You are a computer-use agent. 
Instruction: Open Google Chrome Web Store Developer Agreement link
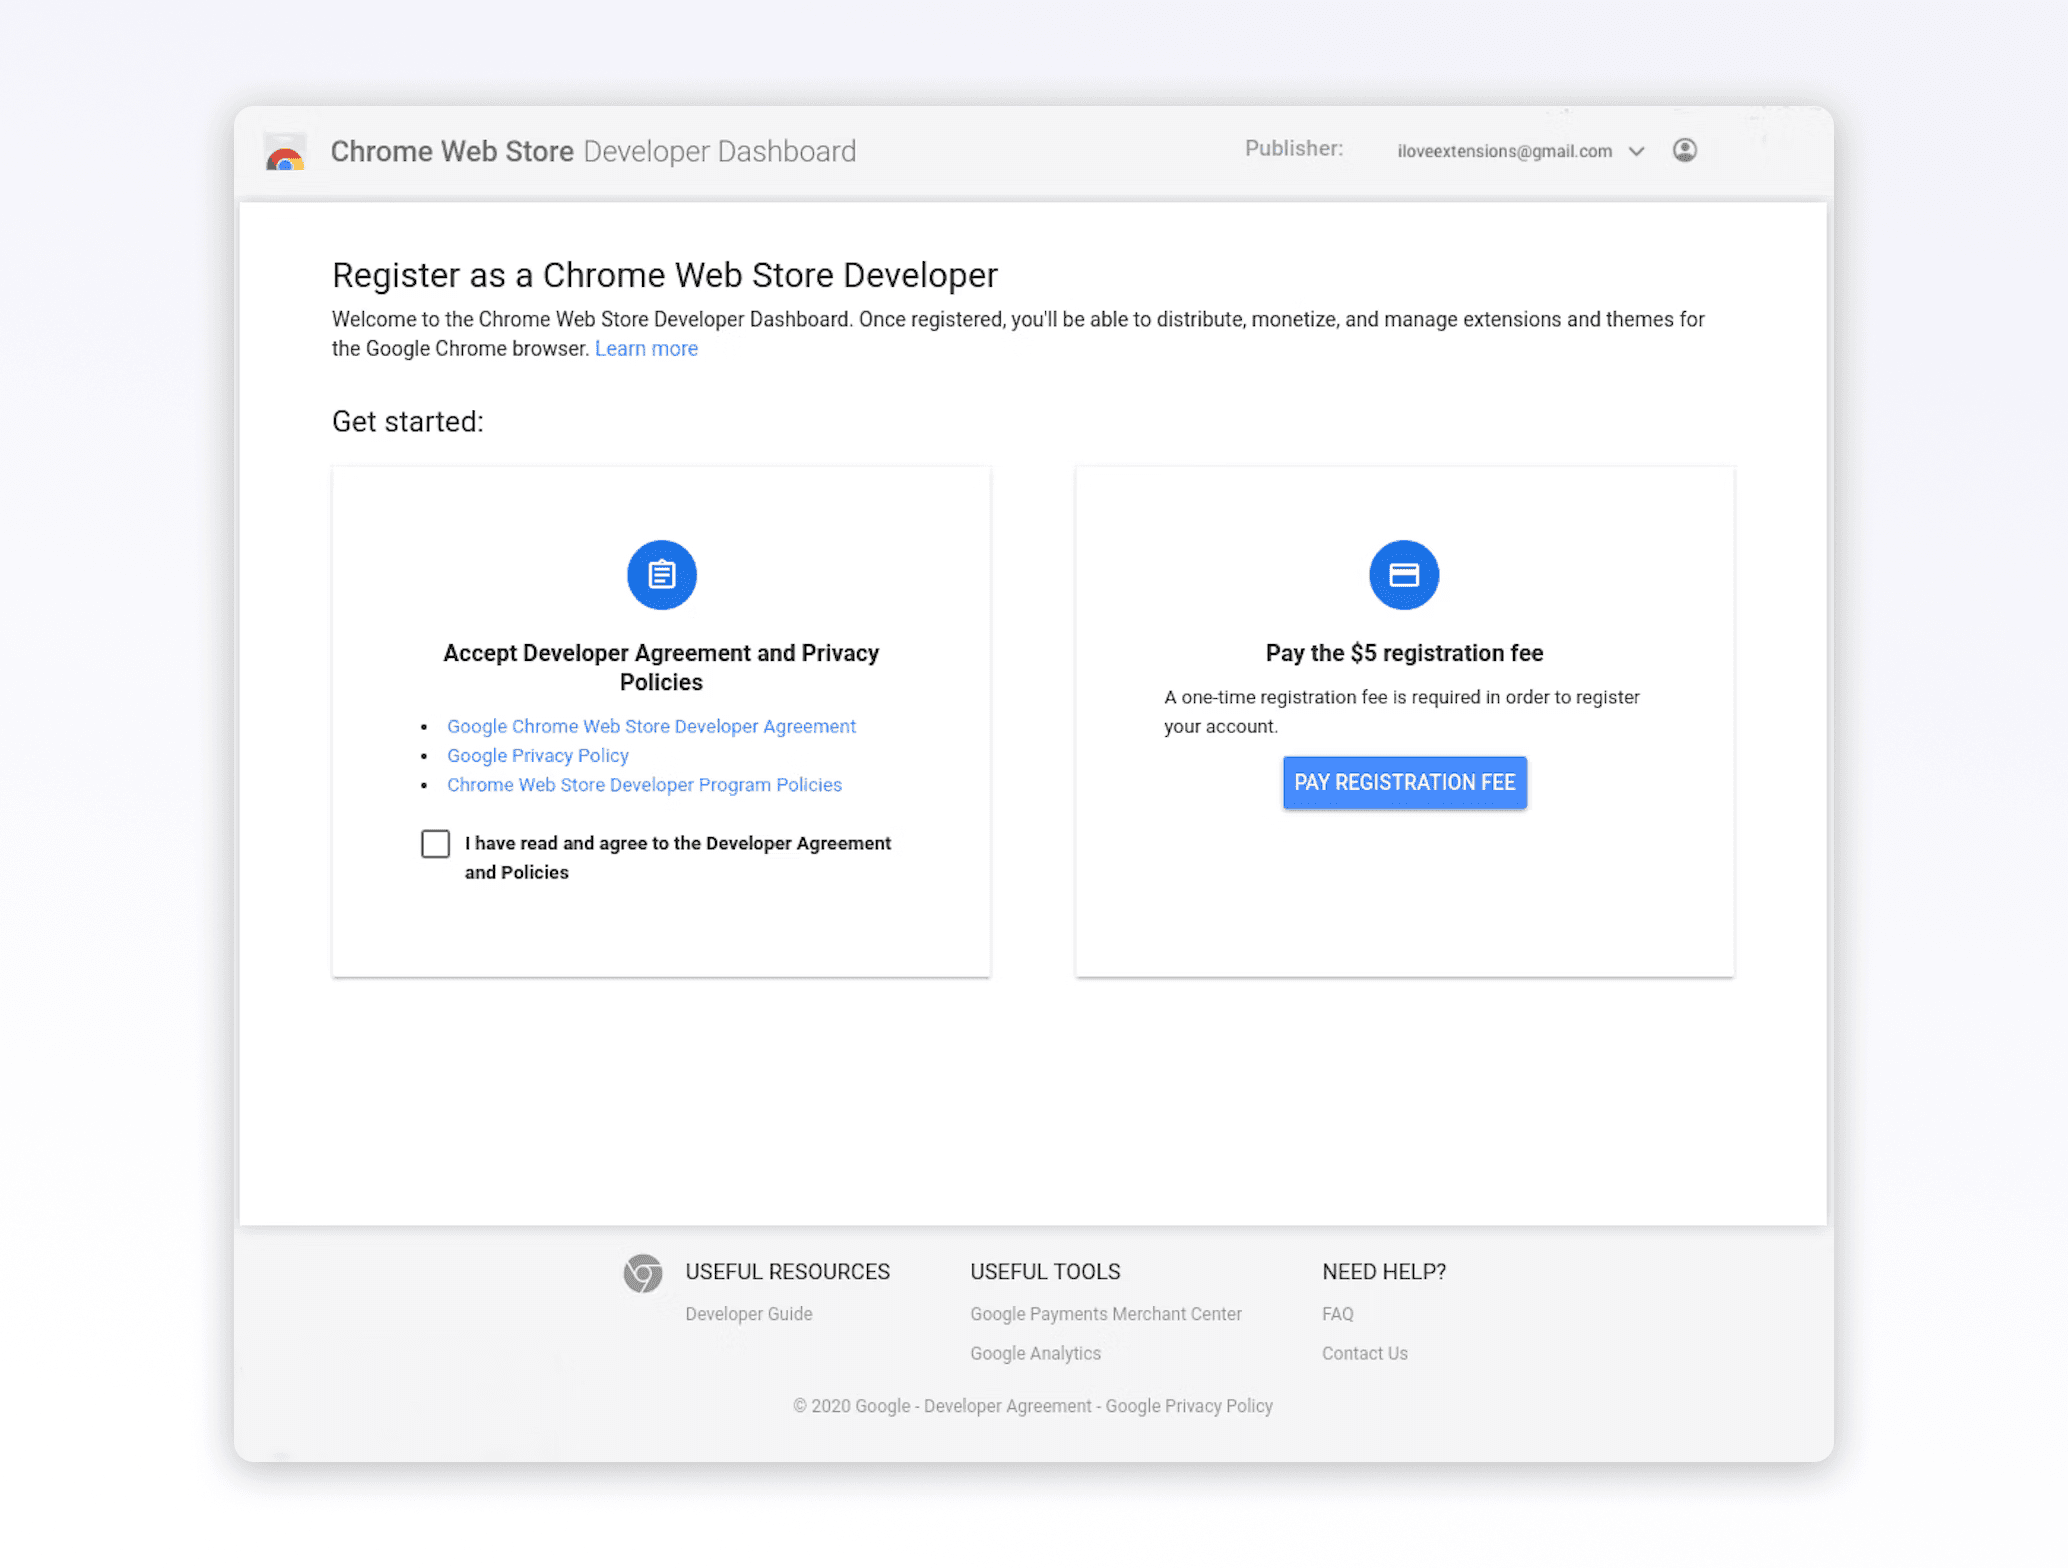tap(651, 726)
